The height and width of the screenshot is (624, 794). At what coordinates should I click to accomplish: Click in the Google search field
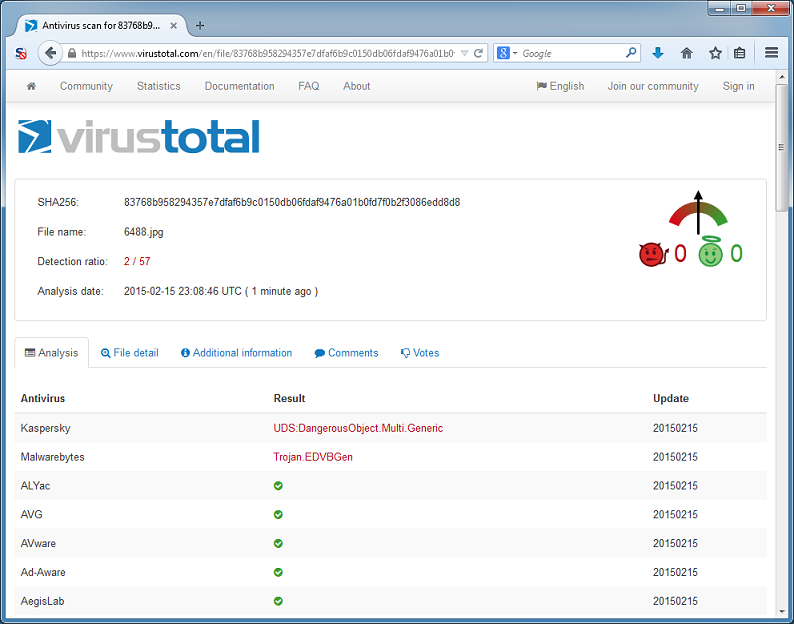click(x=570, y=53)
